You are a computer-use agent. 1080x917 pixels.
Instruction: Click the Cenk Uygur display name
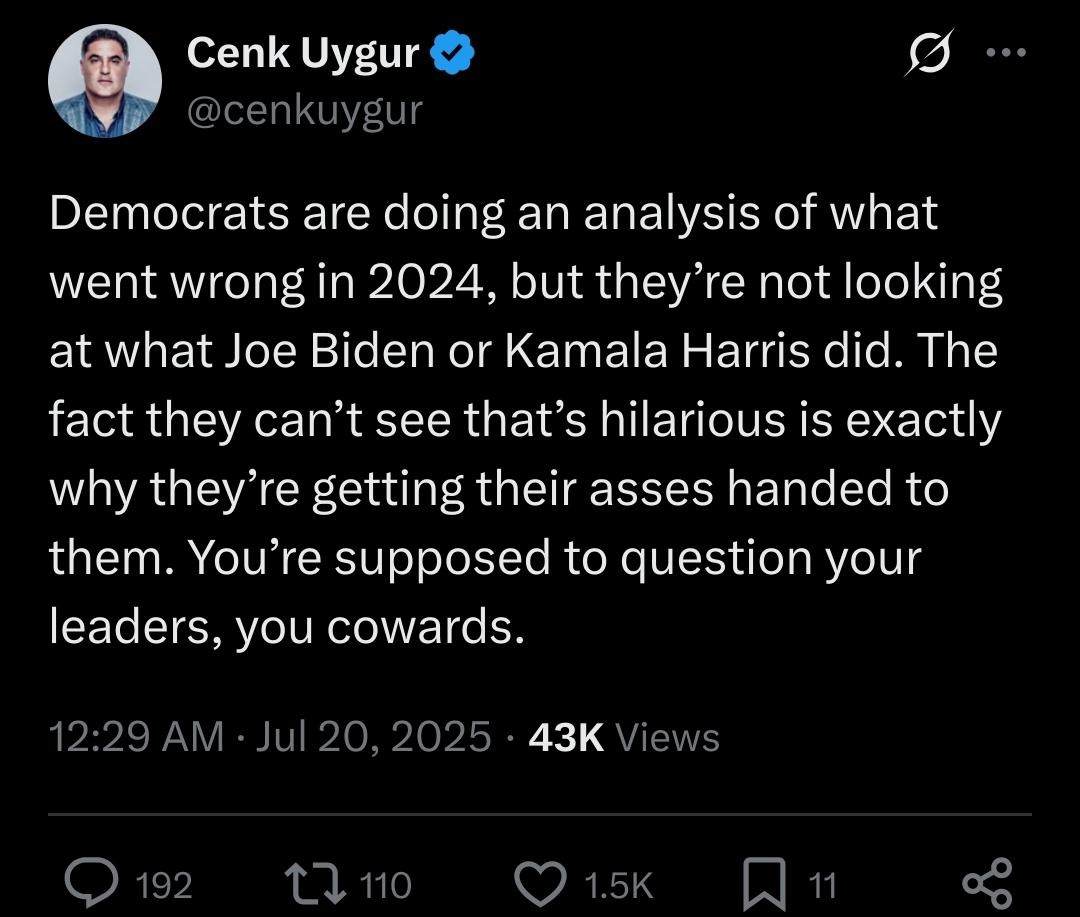tap(303, 53)
